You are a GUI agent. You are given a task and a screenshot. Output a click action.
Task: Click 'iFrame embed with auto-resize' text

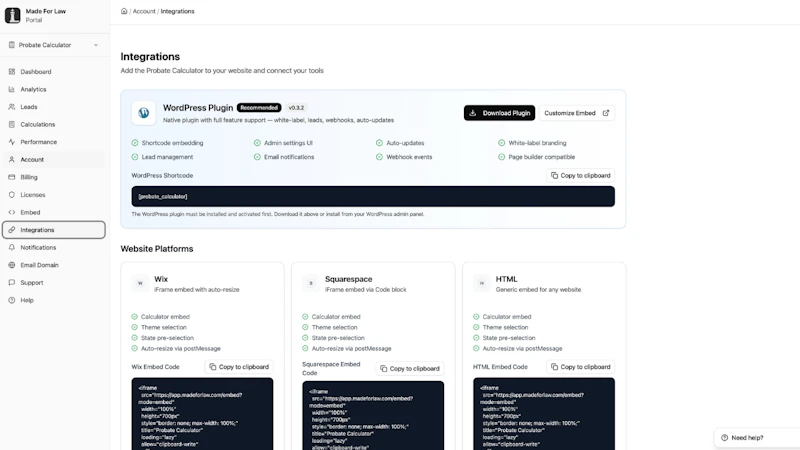[x=196, y=290]
